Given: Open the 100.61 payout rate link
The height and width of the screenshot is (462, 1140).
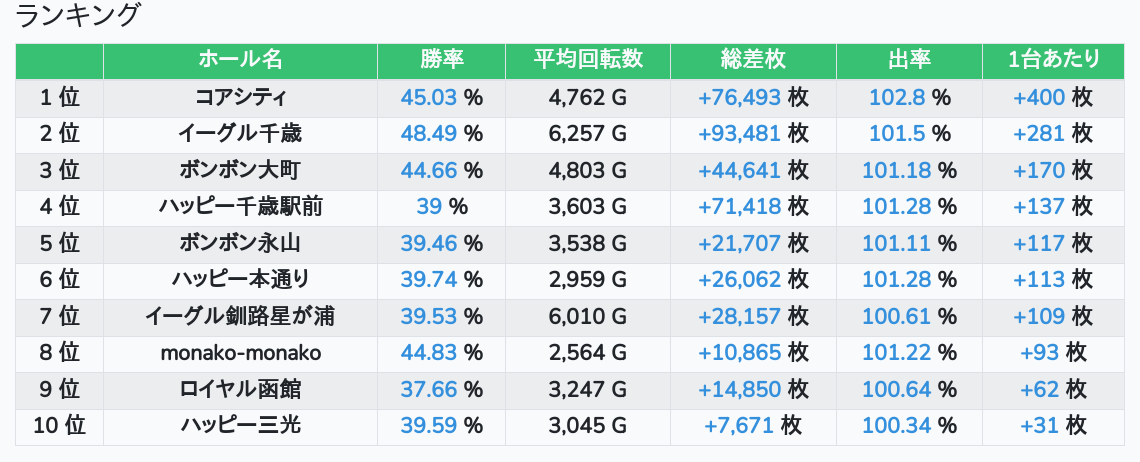Looking at the screenshot, I should coord(897,317).
